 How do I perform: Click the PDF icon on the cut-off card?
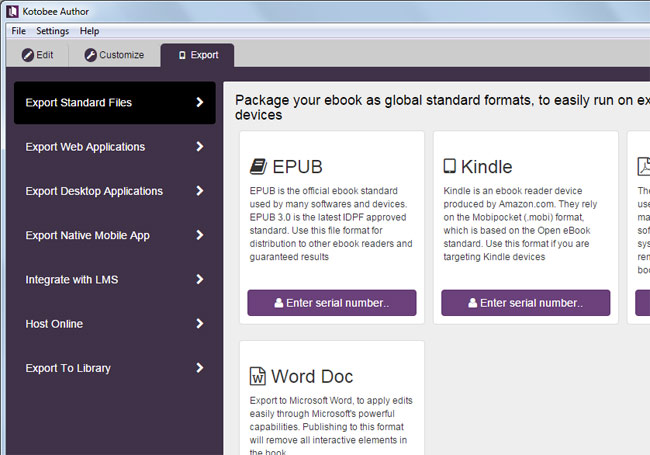643,167
